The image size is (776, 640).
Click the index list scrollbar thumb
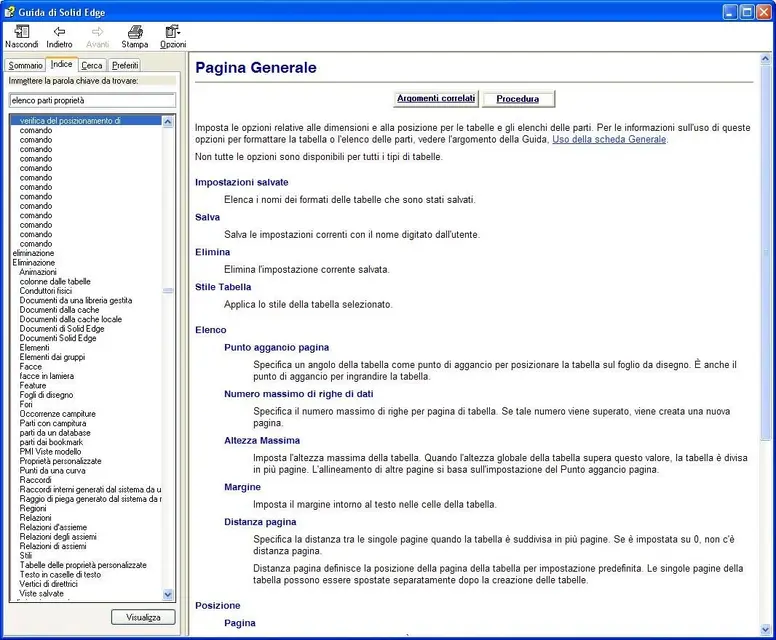point(168,291)
